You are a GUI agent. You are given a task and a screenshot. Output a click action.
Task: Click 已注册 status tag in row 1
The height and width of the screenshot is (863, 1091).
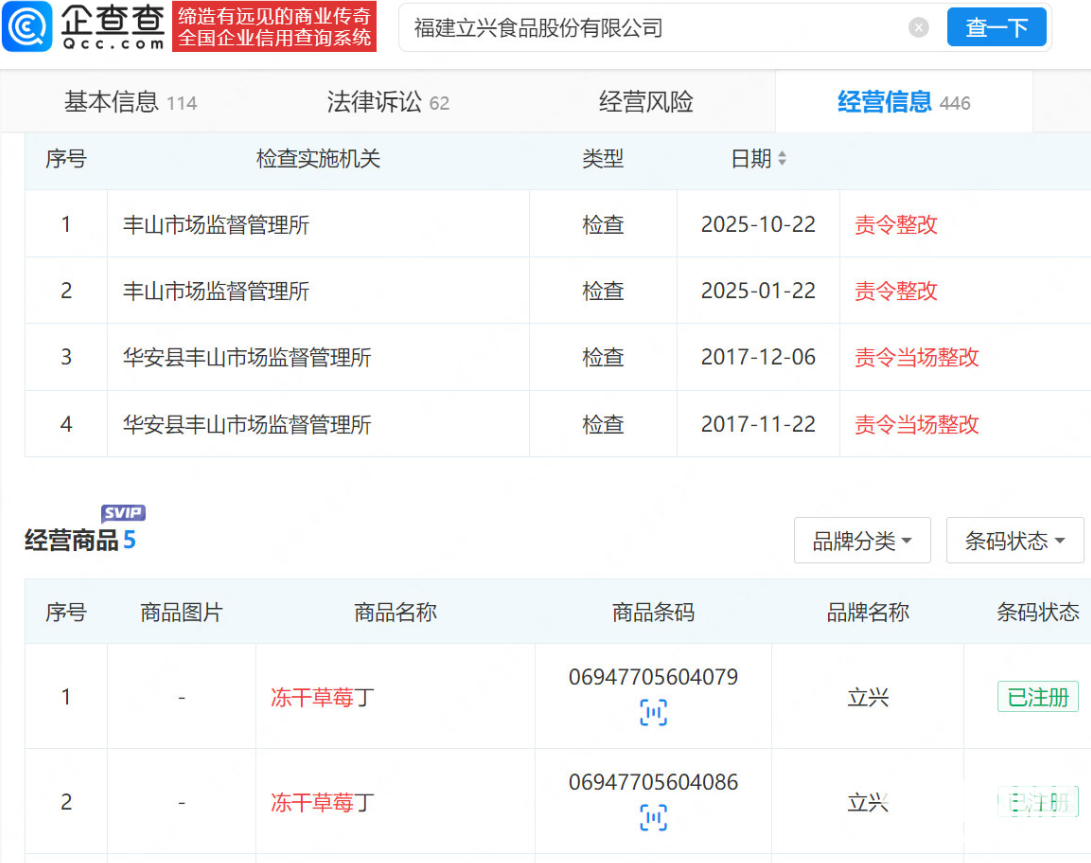pyautogui.click(x=1038, y=697)
